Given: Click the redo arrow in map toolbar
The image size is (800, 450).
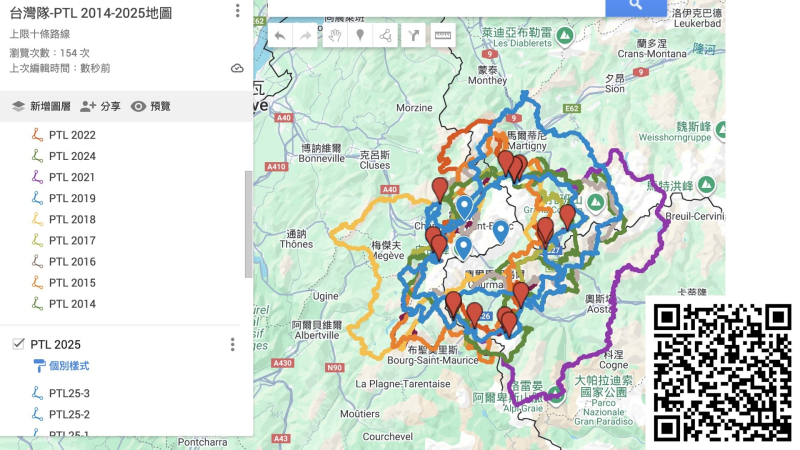Looking at the screenshot, I should (306, 35).
